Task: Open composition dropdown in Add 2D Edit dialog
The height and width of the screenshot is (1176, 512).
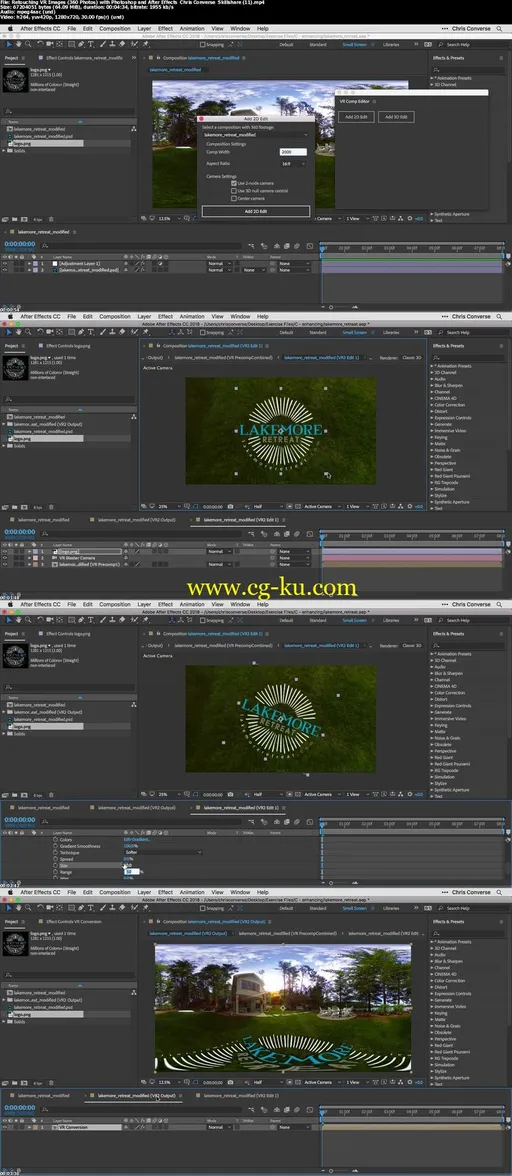Action: click(256, 135)
